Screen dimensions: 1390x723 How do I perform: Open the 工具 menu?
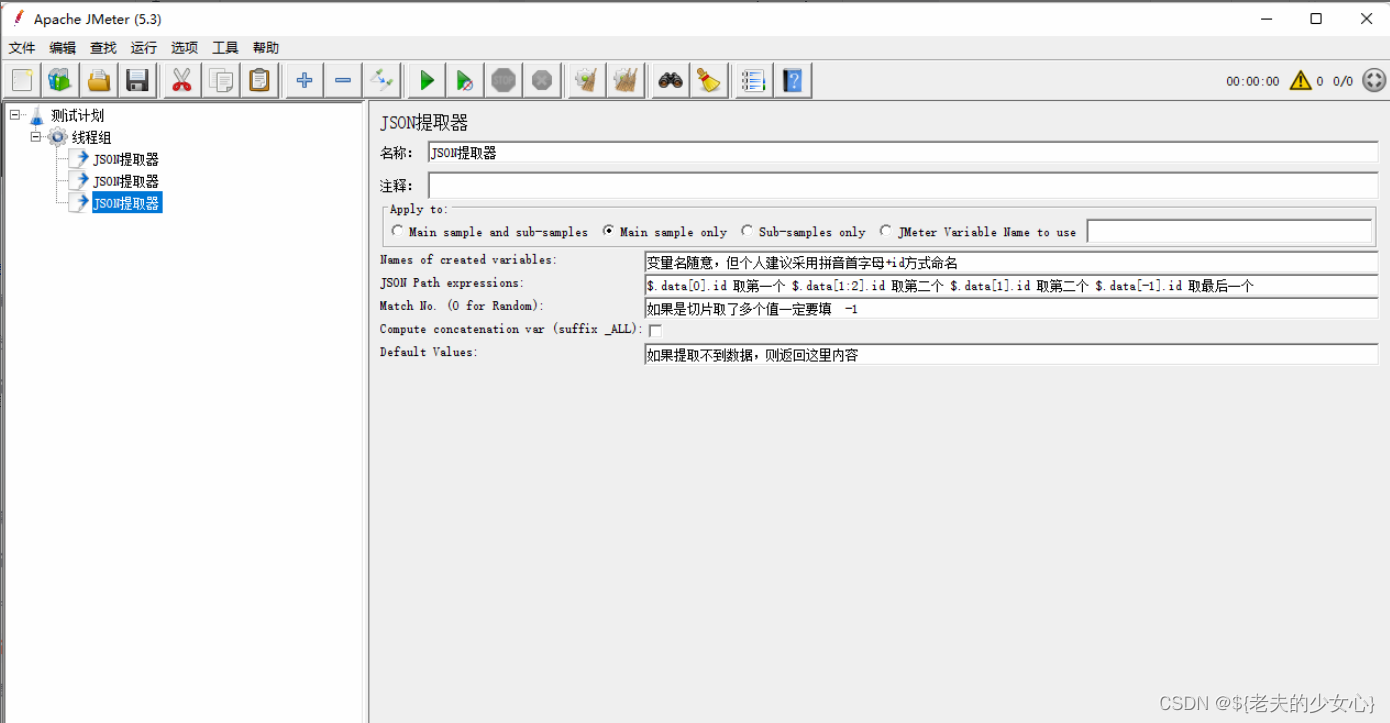point(225,48)
